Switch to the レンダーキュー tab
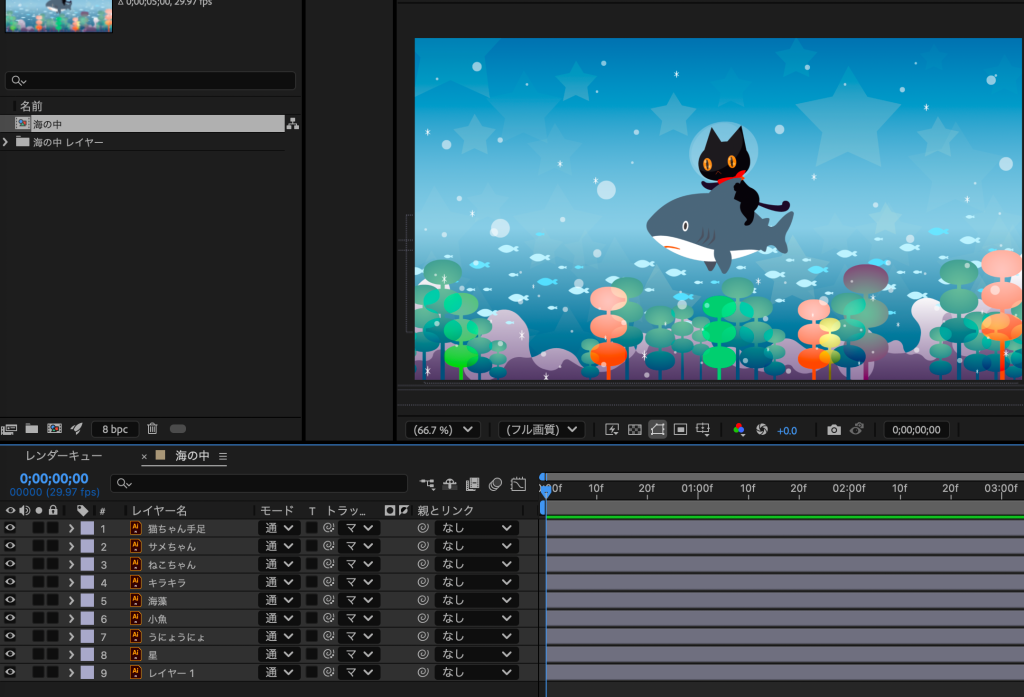Viewport: 1024px width, 697px height. [63, 456]
